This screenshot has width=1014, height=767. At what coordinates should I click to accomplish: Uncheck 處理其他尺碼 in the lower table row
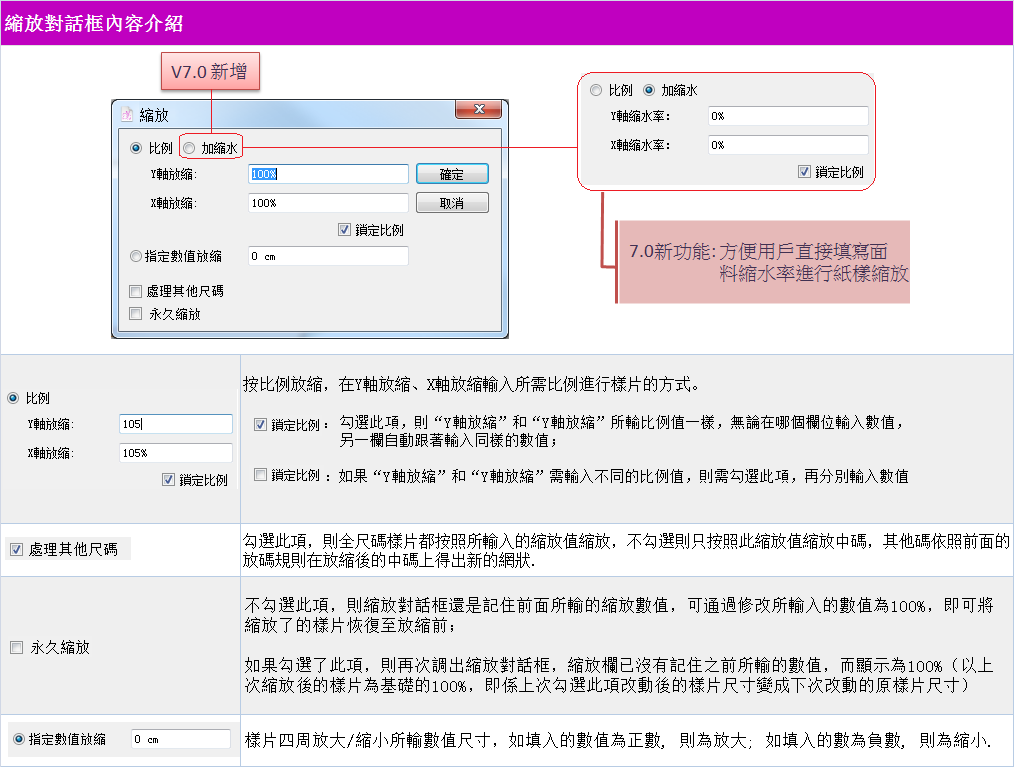16,549
